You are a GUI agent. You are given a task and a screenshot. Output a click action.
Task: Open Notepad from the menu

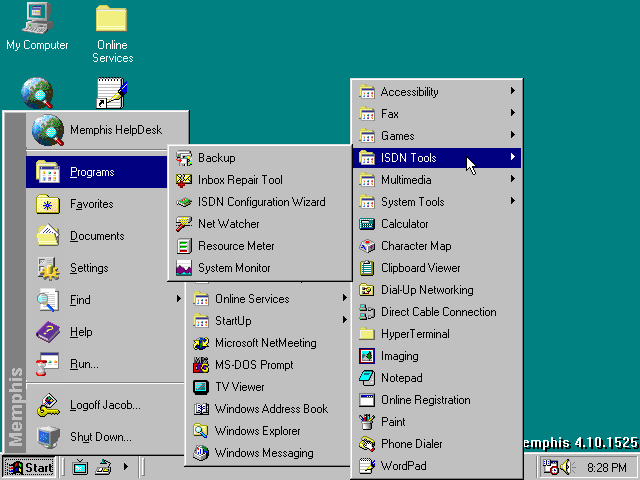point(437,378)
